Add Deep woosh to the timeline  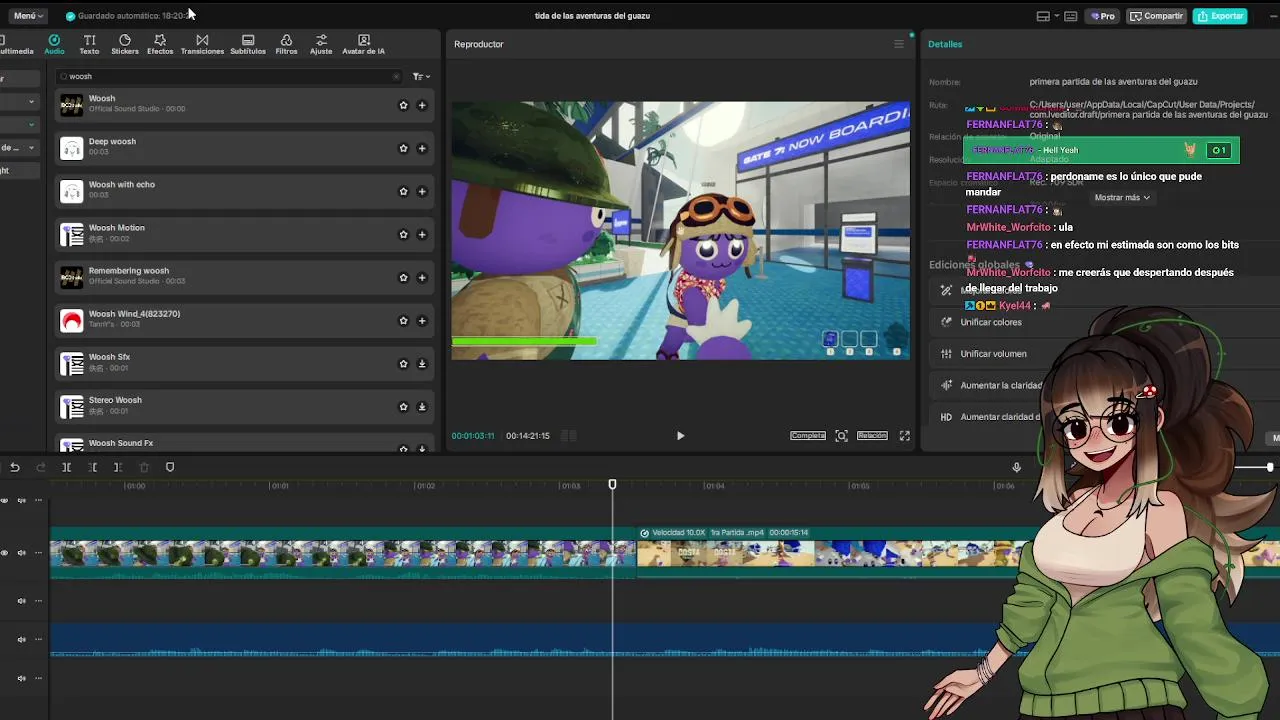422,148
